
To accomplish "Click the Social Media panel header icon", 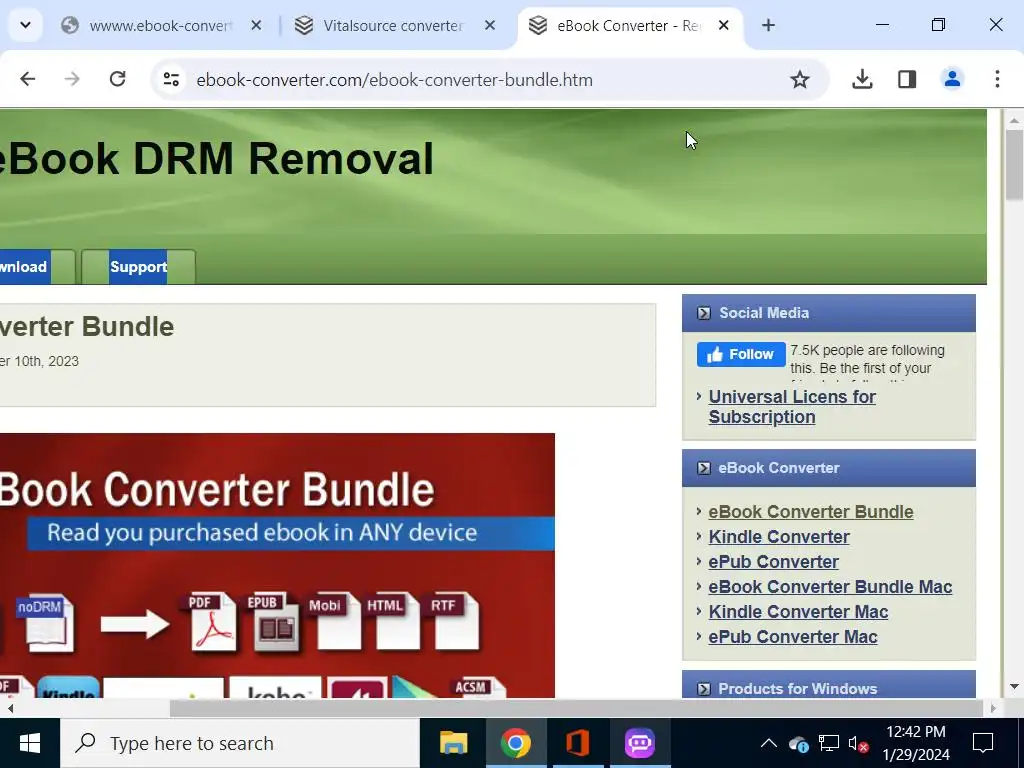I will 703,313.
